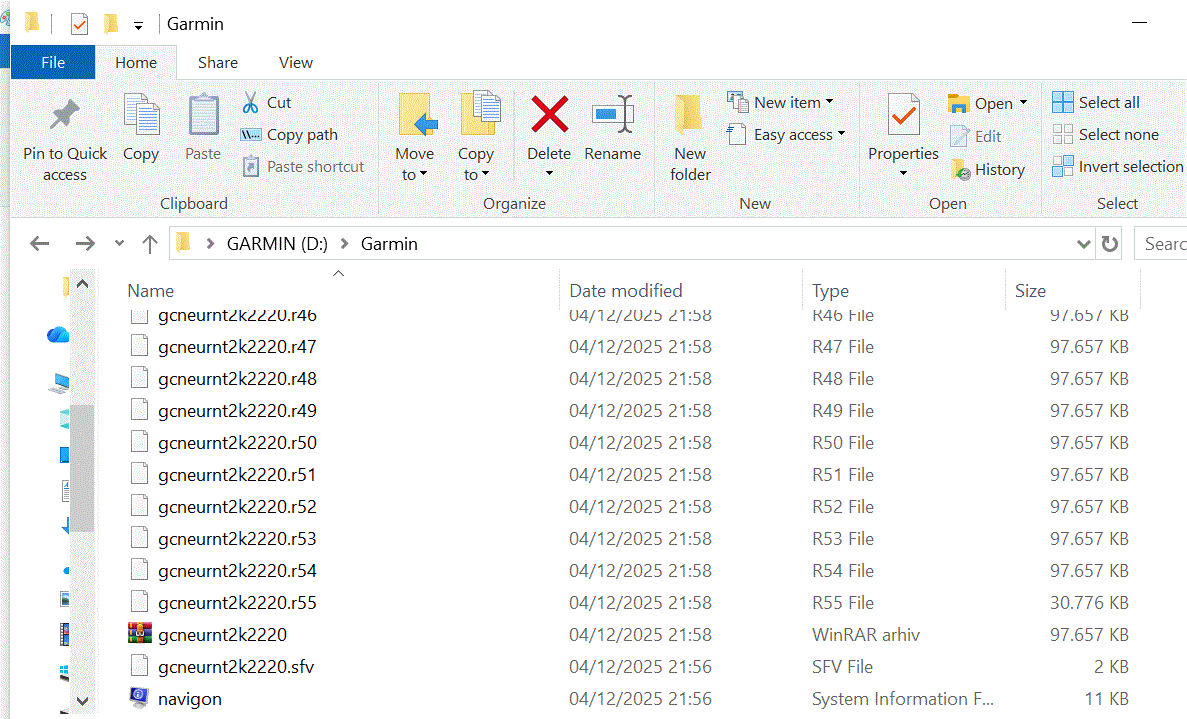Open the Share ribbon tab
Viewport: 1187px width, 719px height.
pyautogui.click(x=217, y=62)
